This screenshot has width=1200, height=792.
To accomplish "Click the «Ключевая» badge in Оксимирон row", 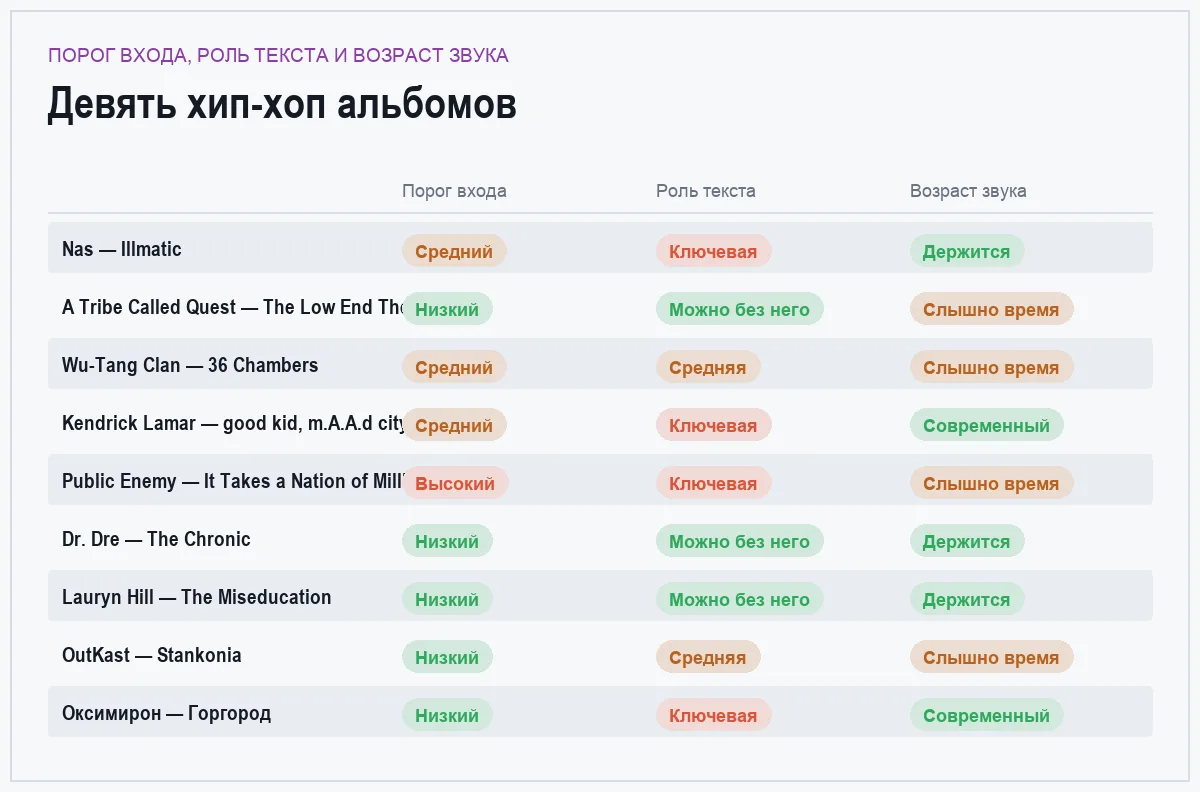I will [713, 715].
